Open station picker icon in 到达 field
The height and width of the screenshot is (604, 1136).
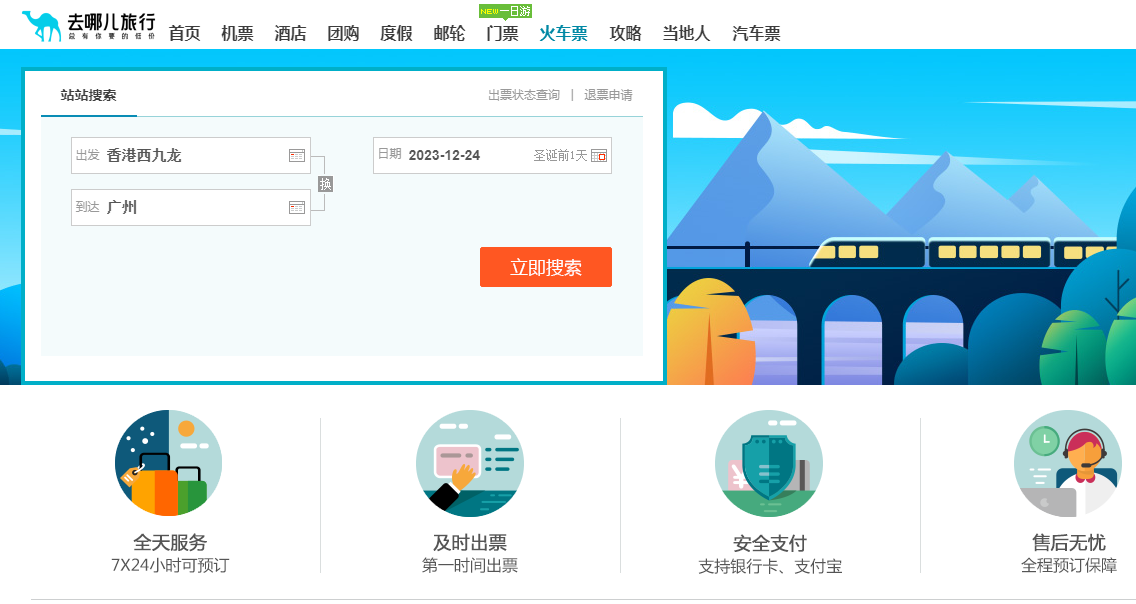pyautogui.click(x=297, y=208)
